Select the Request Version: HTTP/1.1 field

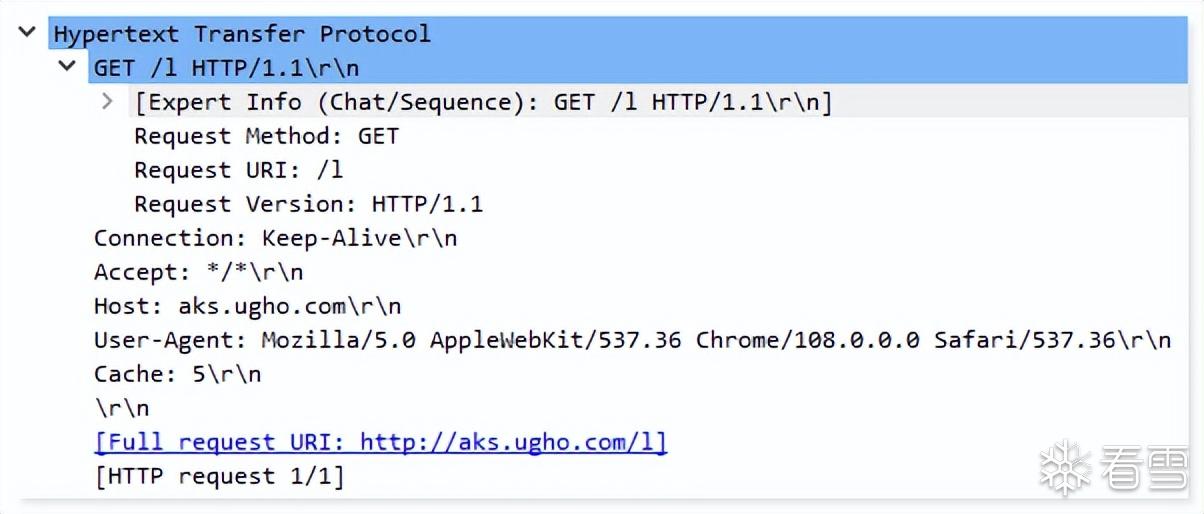pos(308,204)
